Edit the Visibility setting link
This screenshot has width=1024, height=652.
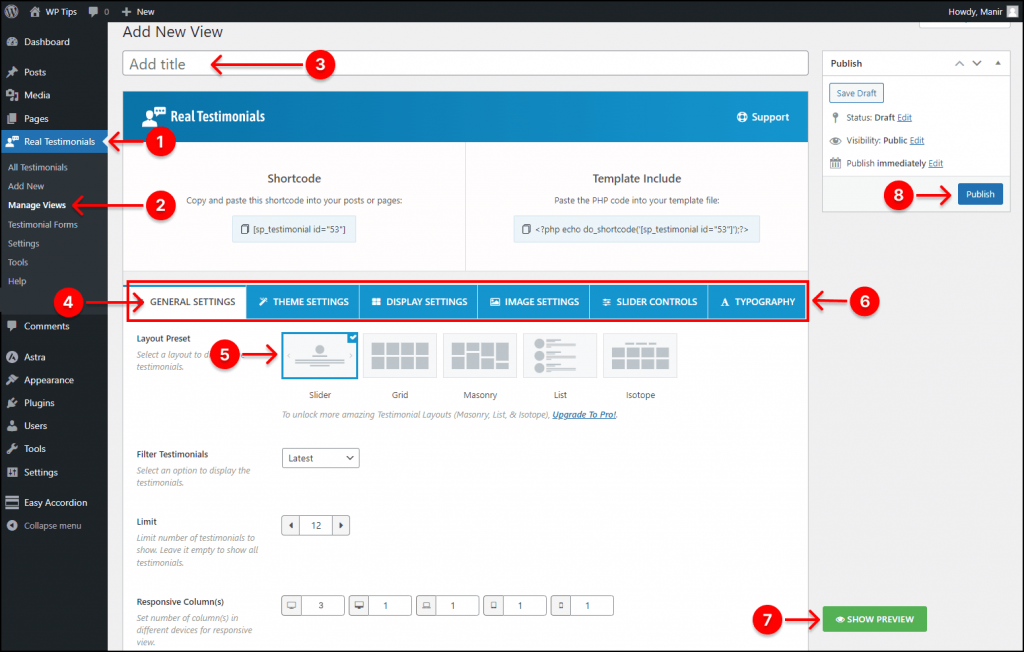tap(917, 140)
